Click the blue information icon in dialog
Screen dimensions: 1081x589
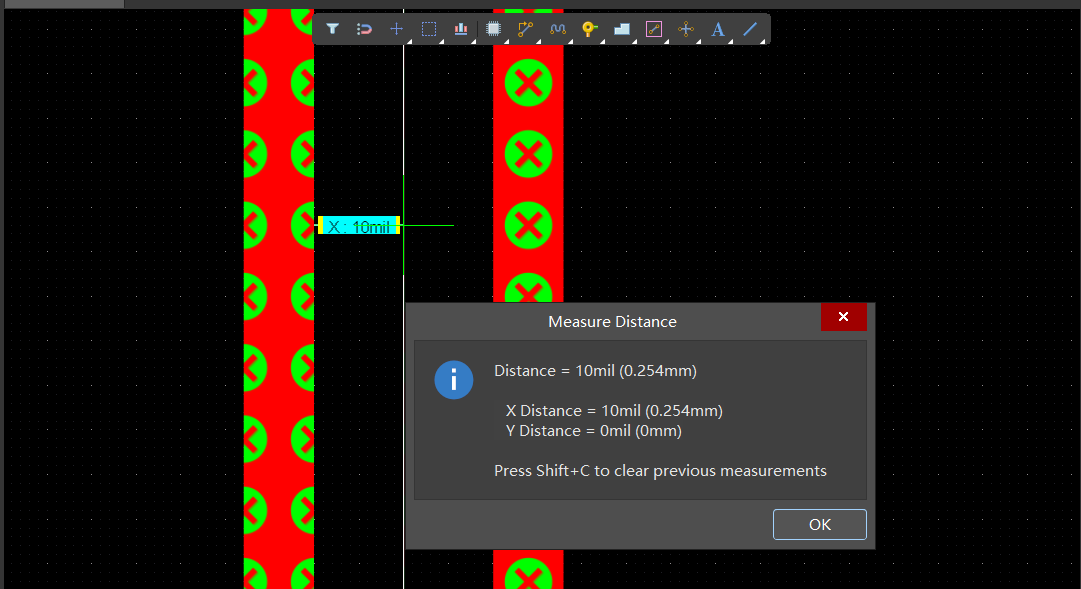[x=454, y=380]
